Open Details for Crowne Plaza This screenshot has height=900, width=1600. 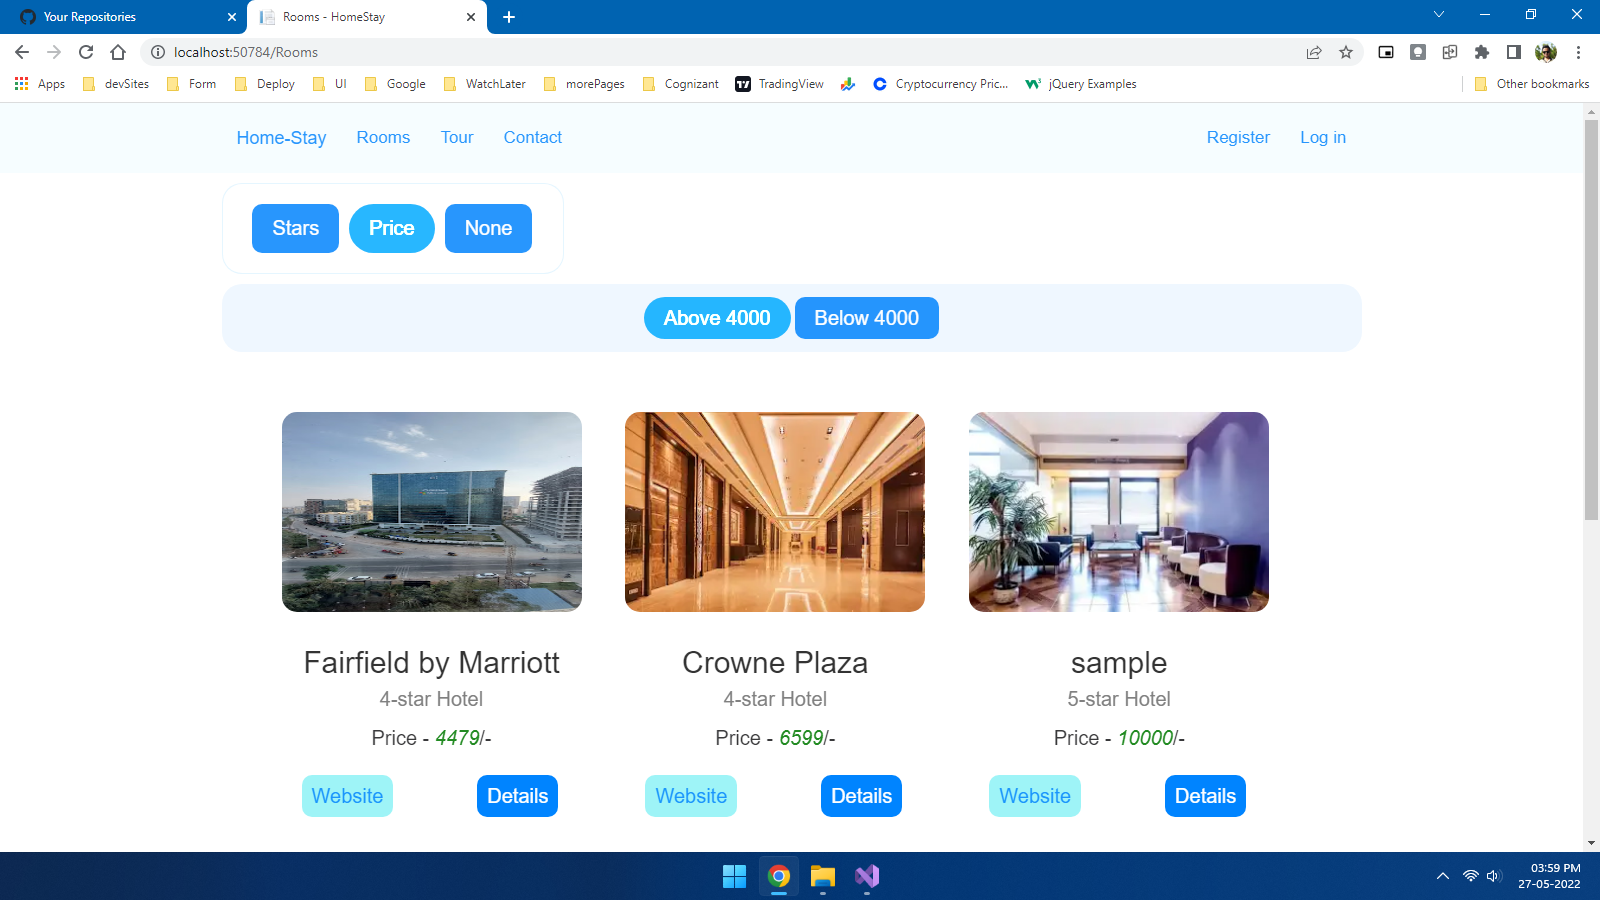[x=861, y=796]
